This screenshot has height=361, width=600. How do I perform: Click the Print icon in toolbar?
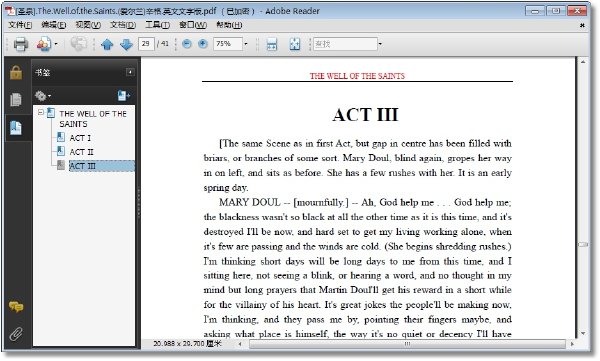click(x=21, y=44)
